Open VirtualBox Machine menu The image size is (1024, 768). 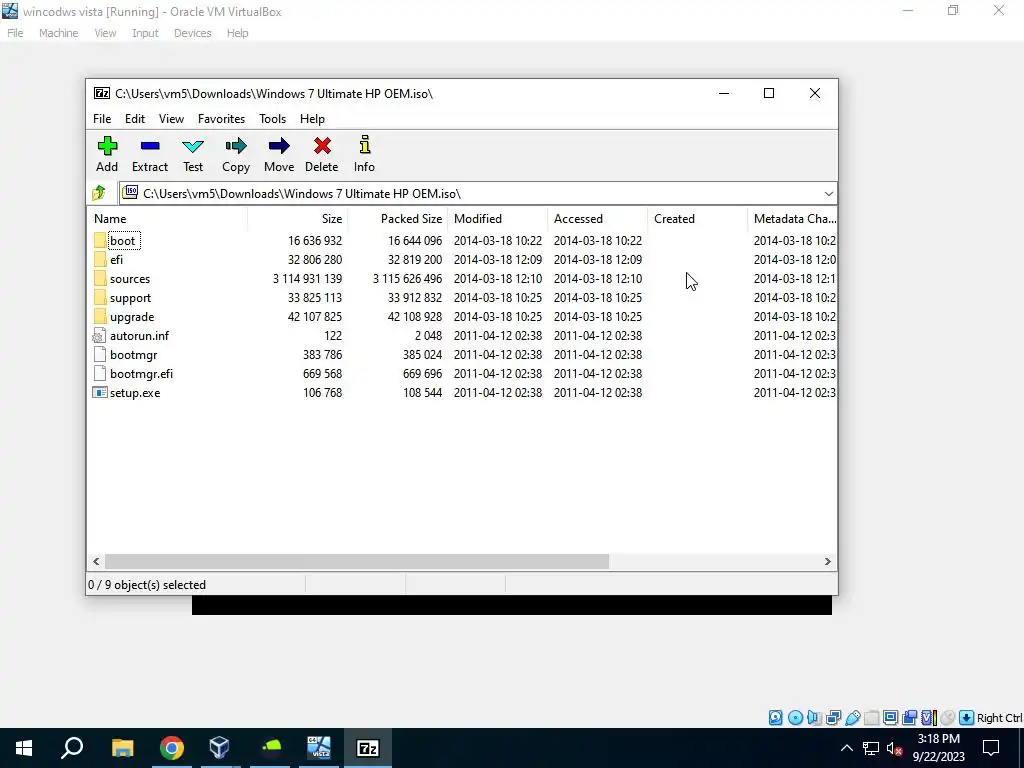pyautogui.click(x=58, y=33)
